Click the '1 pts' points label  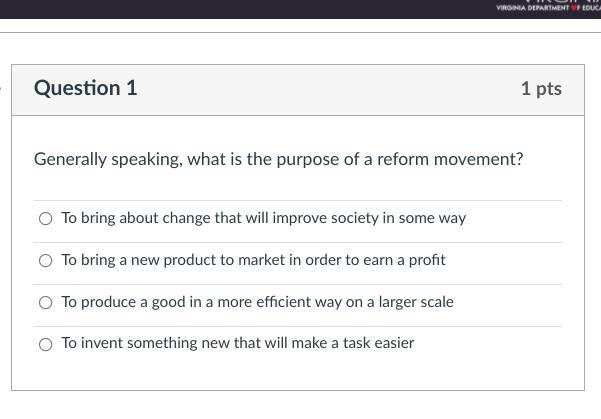(541, 89)
